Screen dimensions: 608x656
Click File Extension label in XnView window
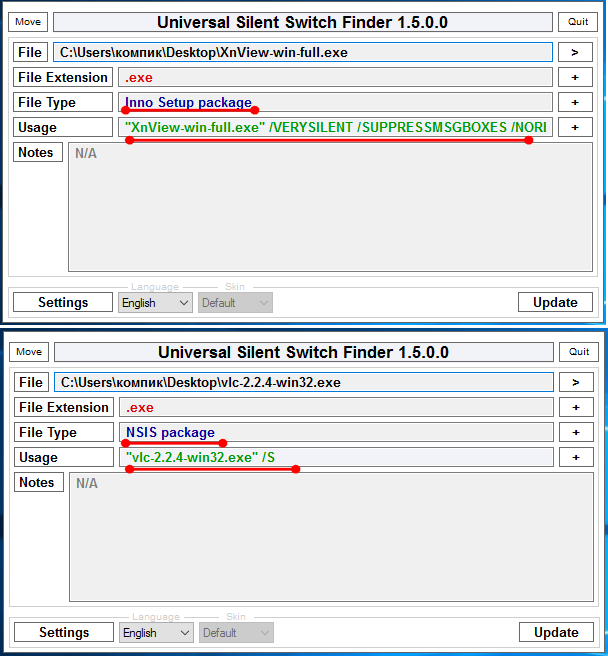63,77
